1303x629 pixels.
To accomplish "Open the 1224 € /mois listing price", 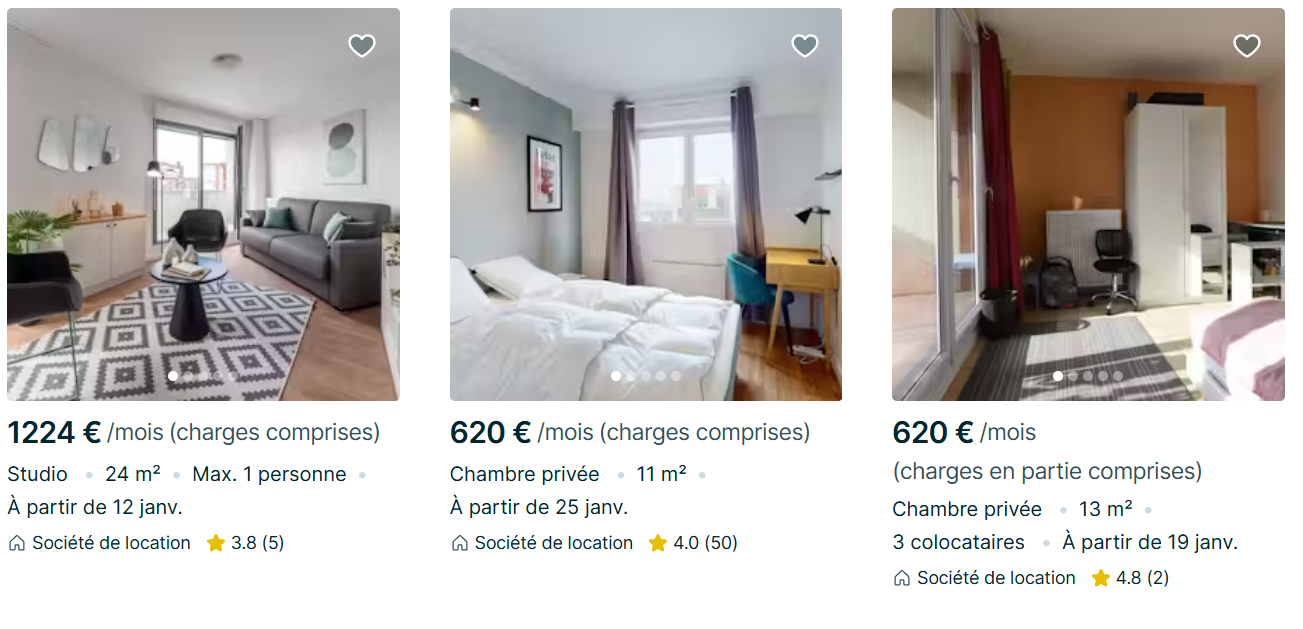I will click(55, 433).
